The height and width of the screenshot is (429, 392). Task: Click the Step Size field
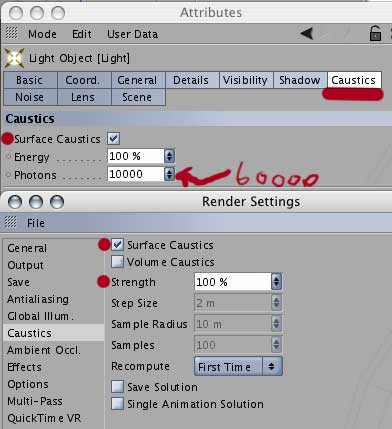pyautogui.click(x=233, y=303)
